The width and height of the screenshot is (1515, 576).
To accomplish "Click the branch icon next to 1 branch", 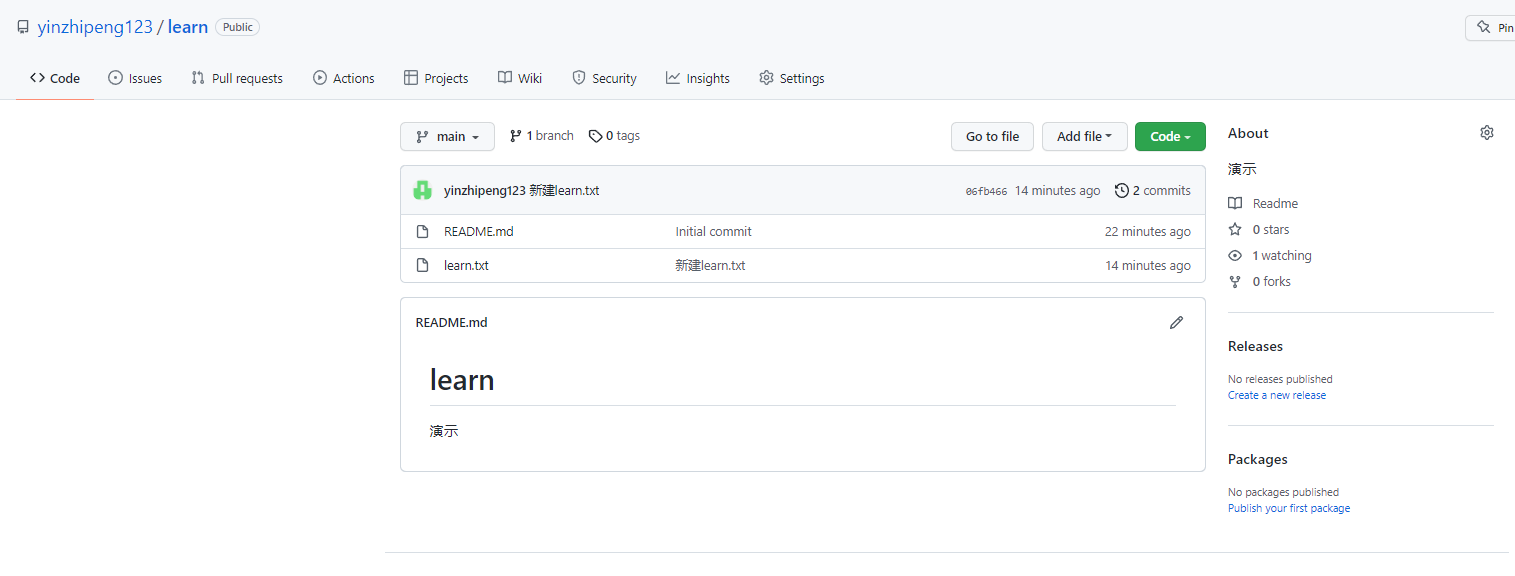I will click(516, 136).
